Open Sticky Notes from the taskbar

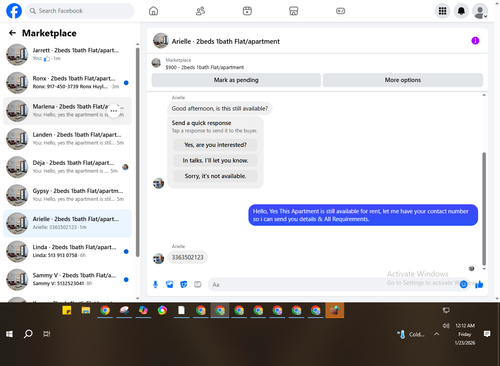click(x=67, y=310)
